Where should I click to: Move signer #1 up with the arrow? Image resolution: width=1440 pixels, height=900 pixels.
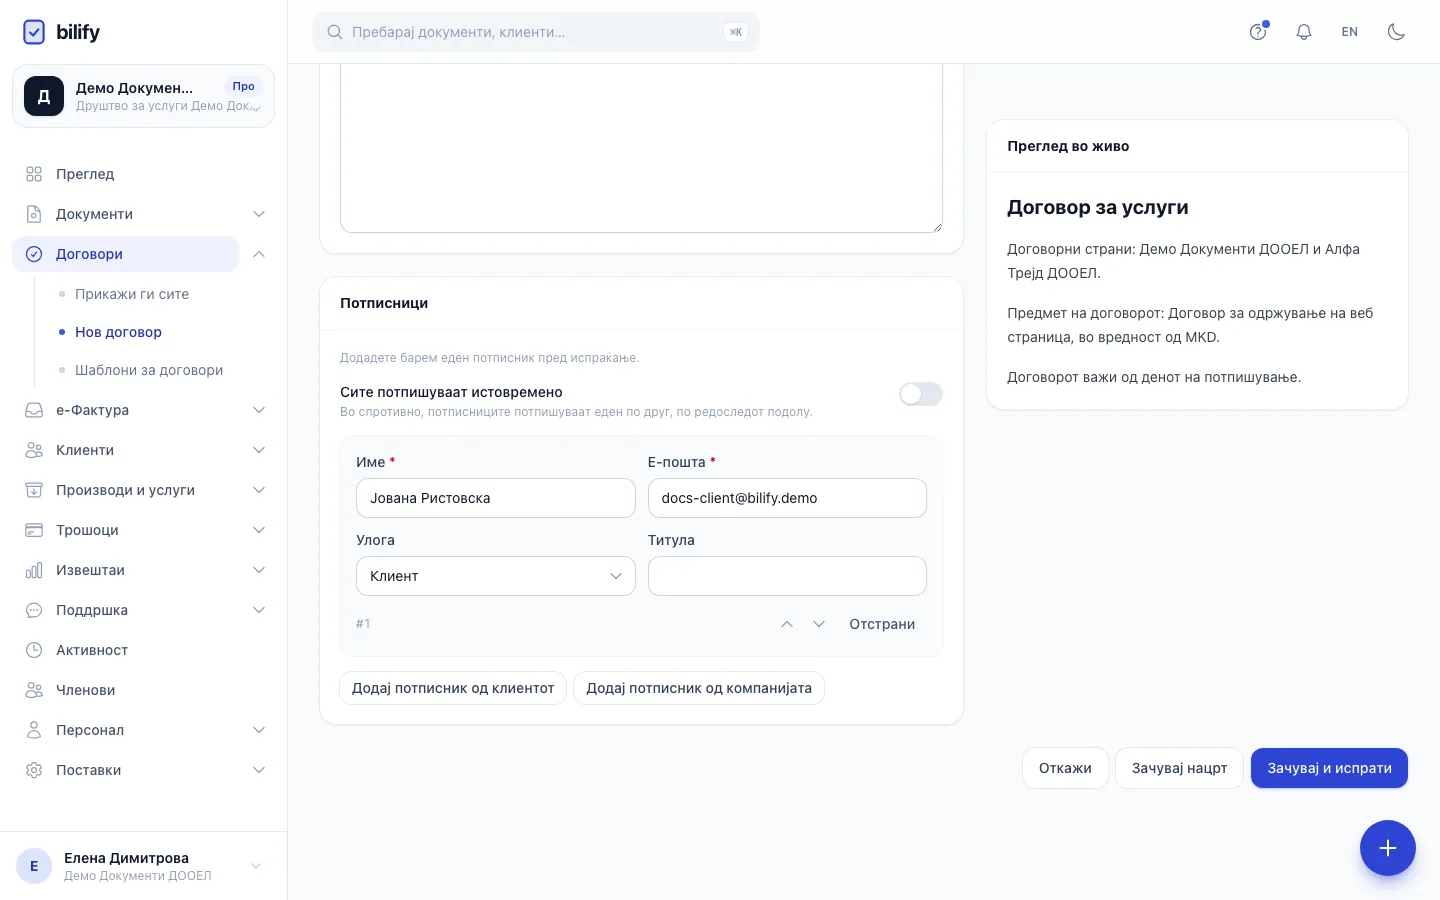(x=787, y=624)
